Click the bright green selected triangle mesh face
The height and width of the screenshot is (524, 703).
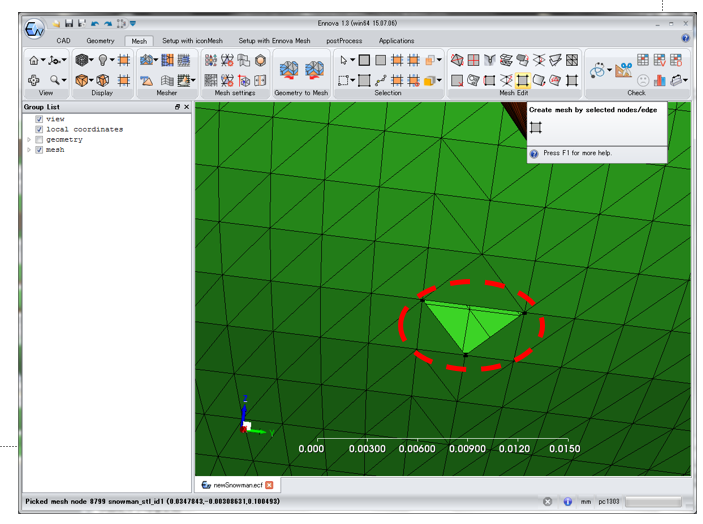pyautogui.click(x=465, y=325)
